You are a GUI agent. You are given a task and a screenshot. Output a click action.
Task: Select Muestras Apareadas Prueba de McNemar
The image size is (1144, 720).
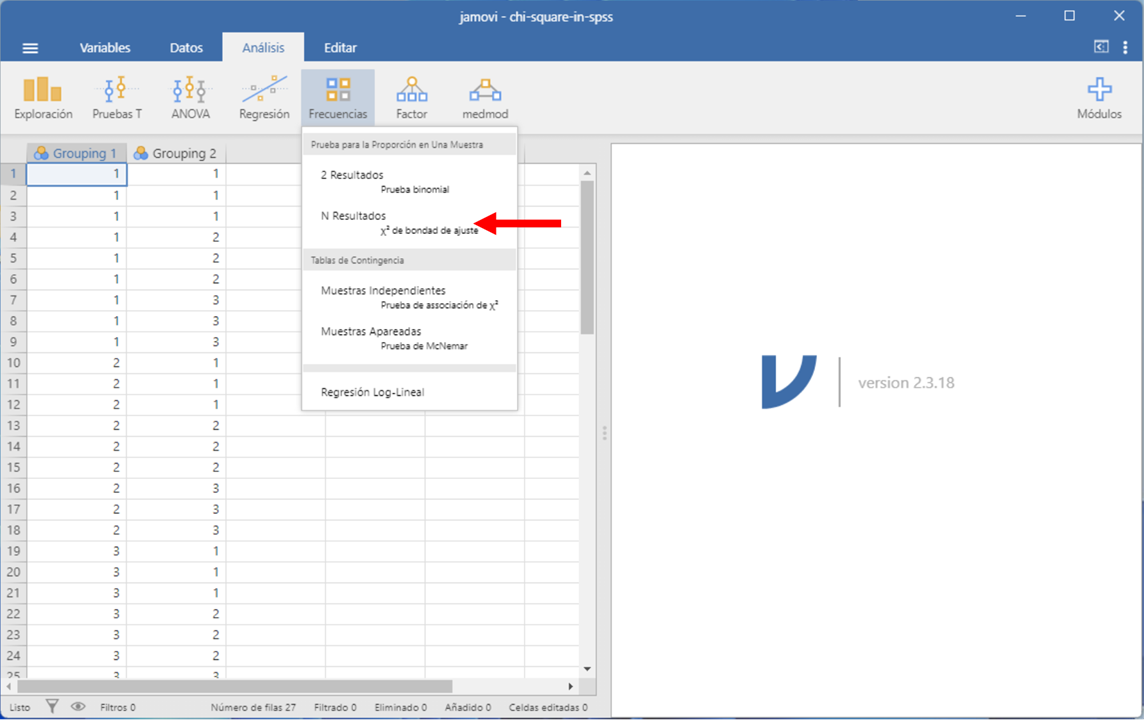394,337
